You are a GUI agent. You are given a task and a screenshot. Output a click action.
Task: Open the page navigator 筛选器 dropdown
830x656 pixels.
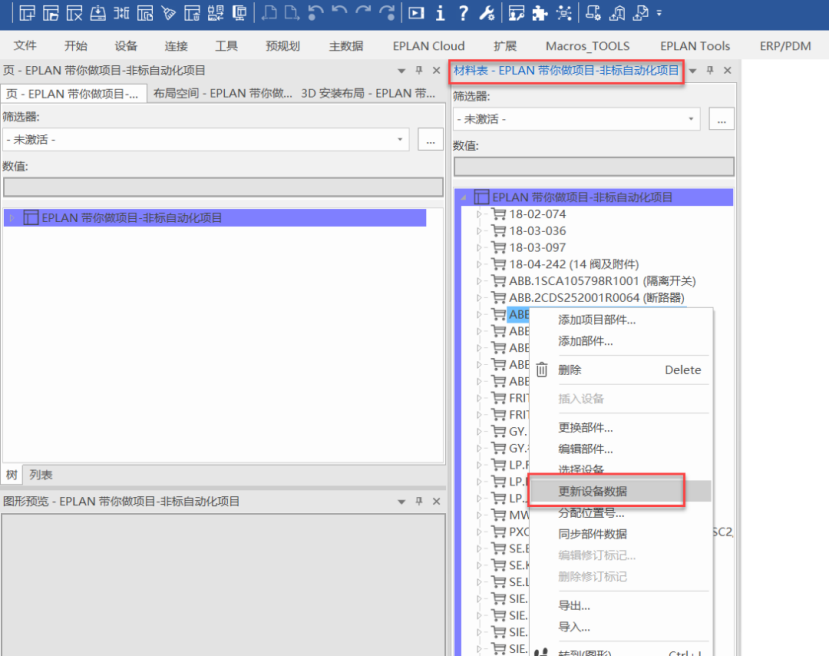pos(400,140)
